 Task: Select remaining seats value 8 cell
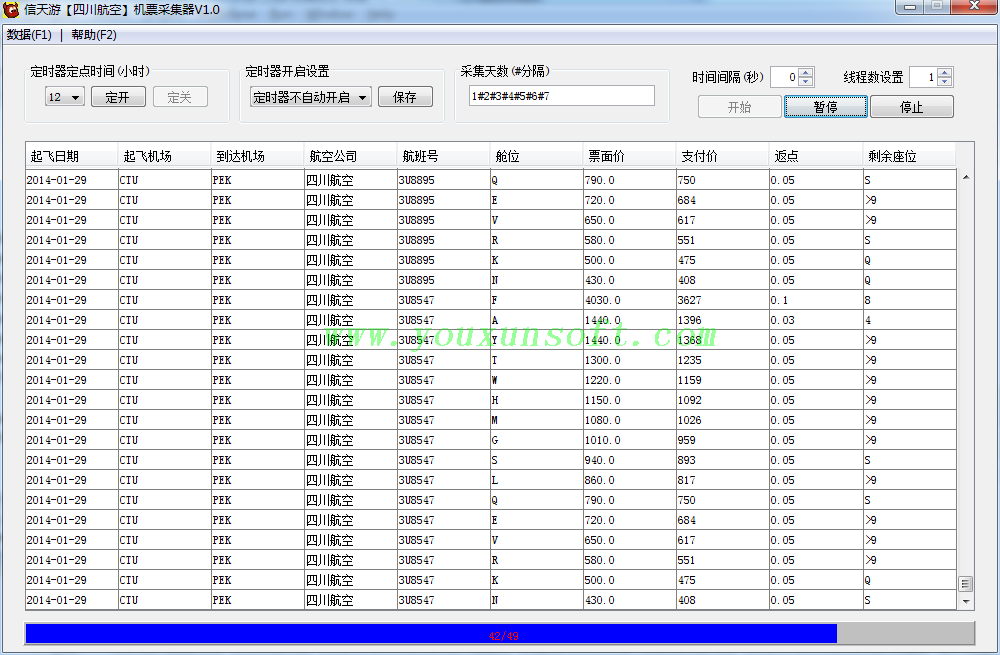(909, 300)
